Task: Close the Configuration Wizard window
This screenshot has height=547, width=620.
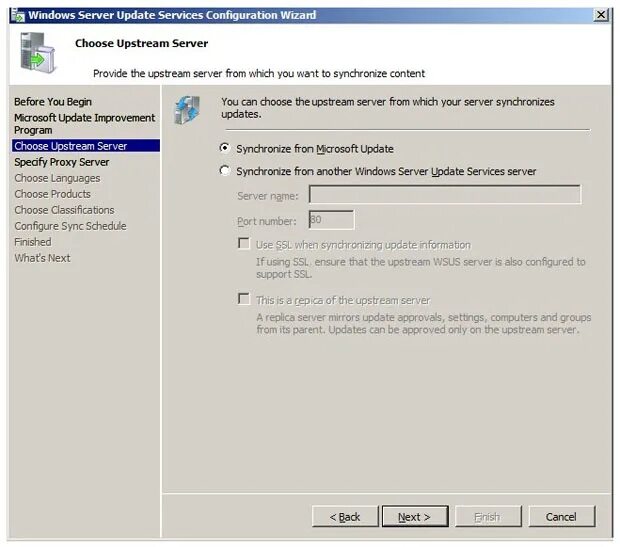Action: click(x=601, y=15)
